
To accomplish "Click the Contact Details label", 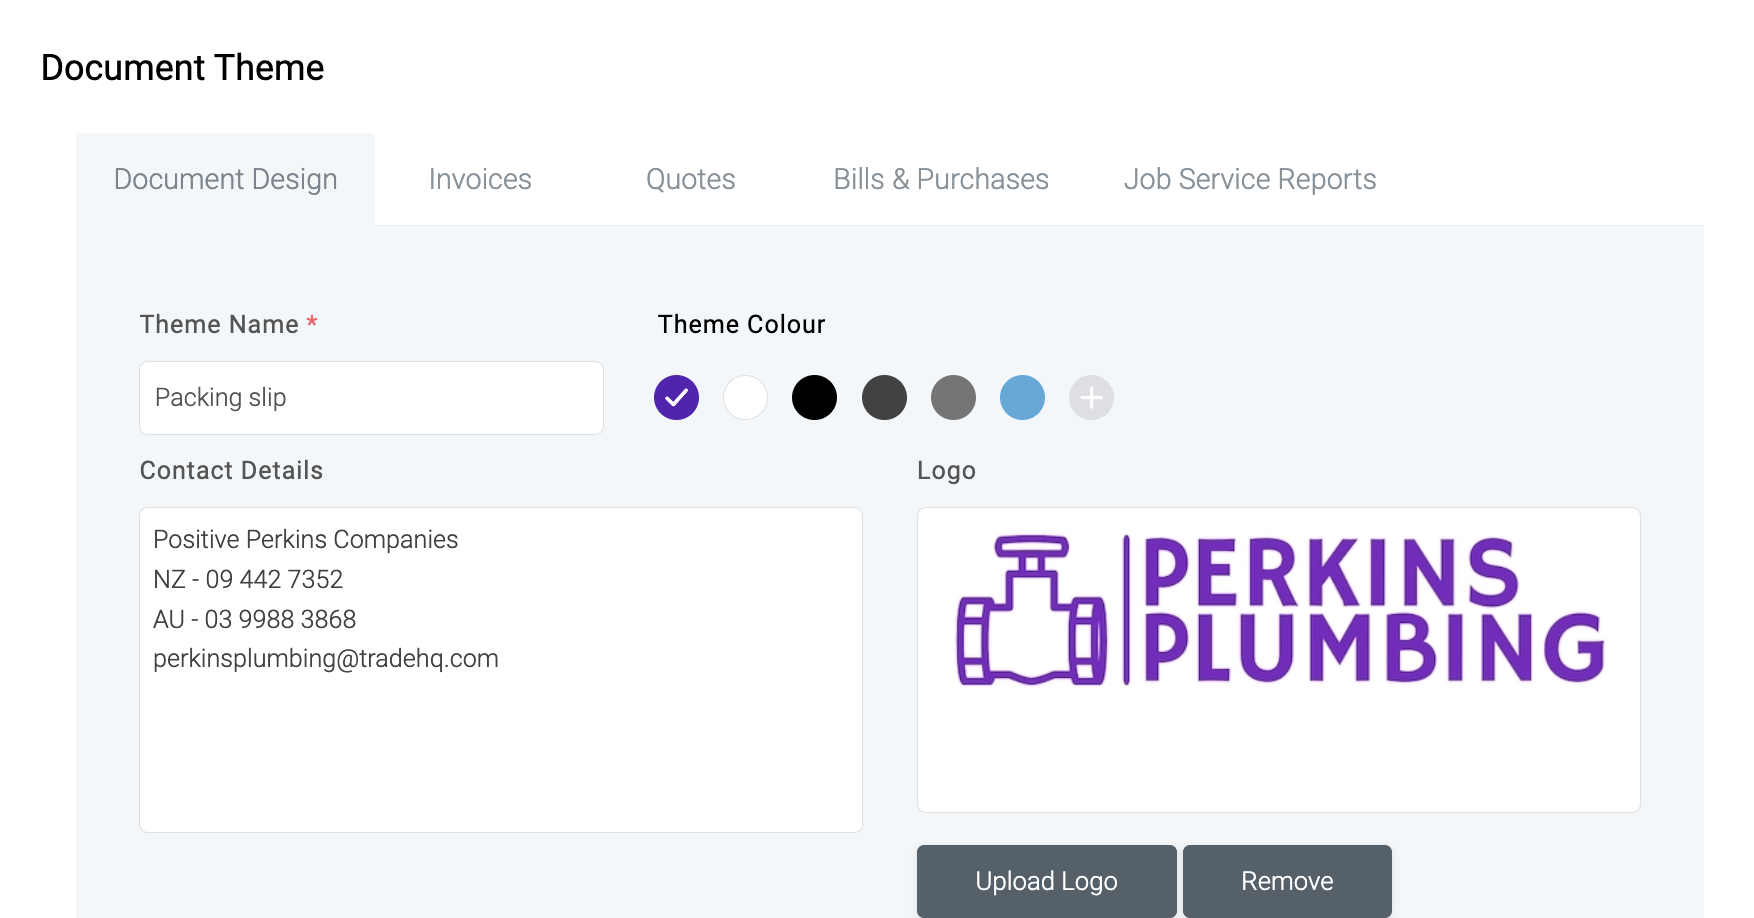I will click(x=231, y=470).
